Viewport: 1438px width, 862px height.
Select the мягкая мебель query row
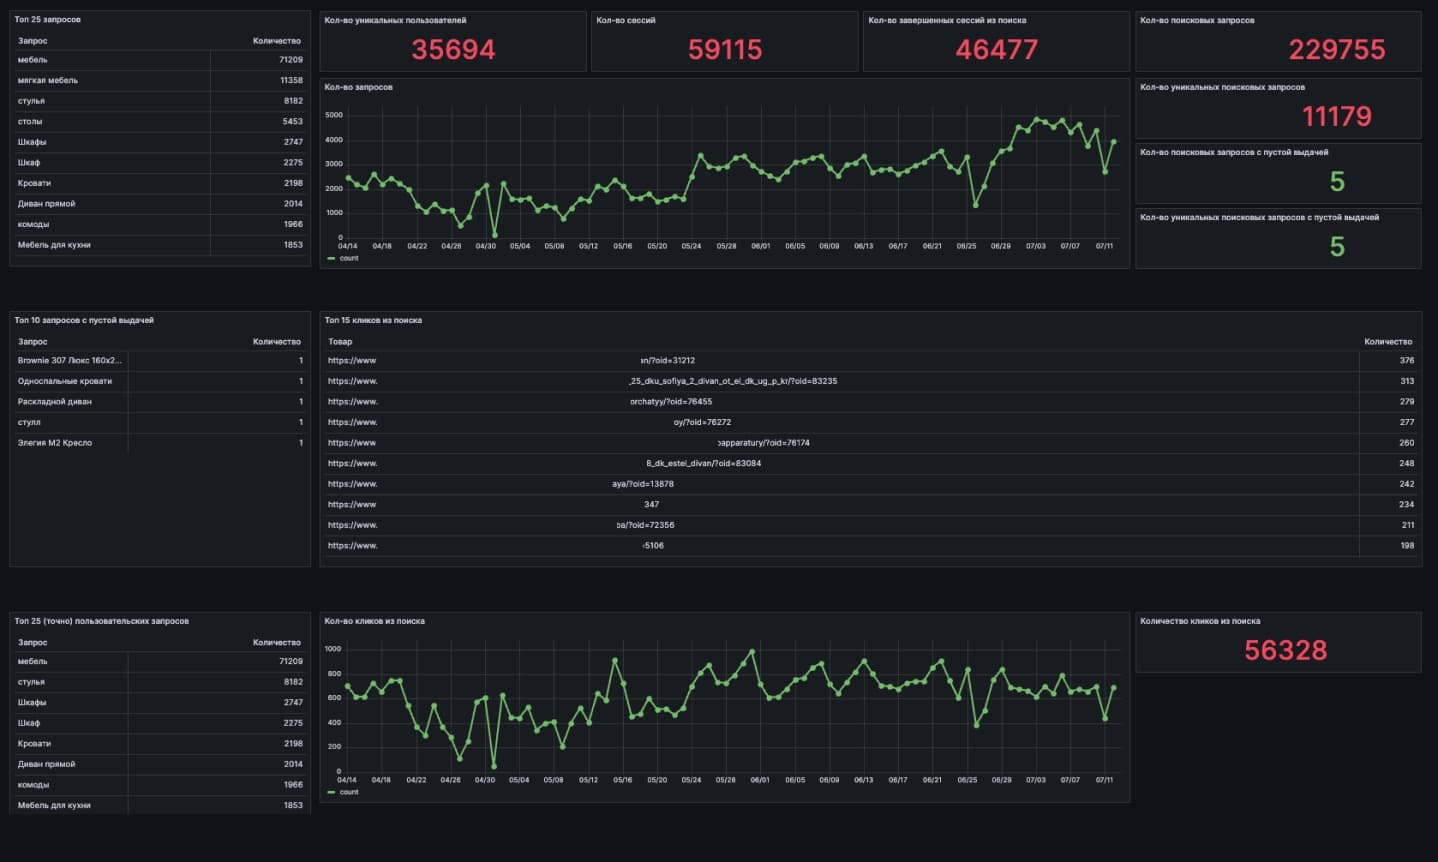[48, 80]
